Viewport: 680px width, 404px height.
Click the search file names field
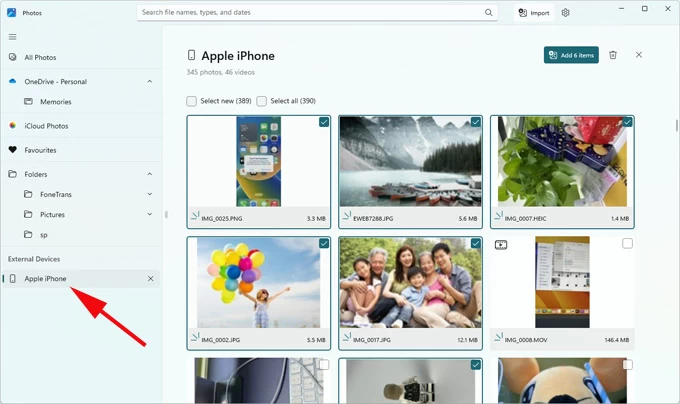[x=310, y=13]
